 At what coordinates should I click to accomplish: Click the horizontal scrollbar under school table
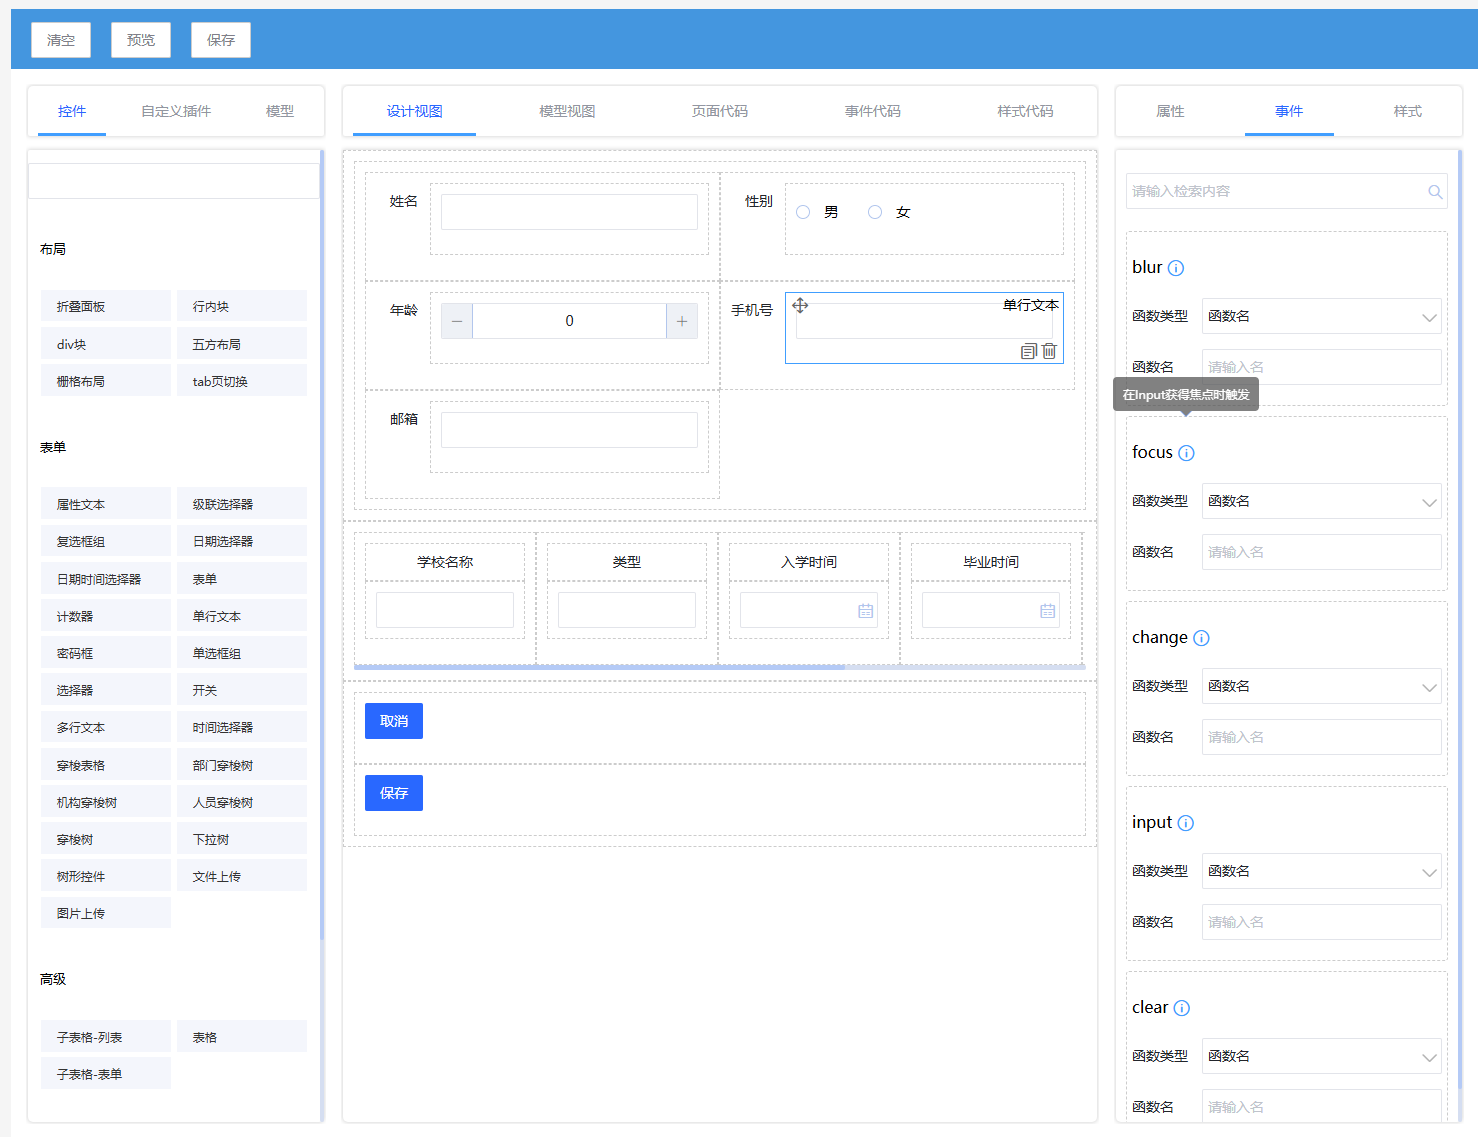[x=600, y=666]
